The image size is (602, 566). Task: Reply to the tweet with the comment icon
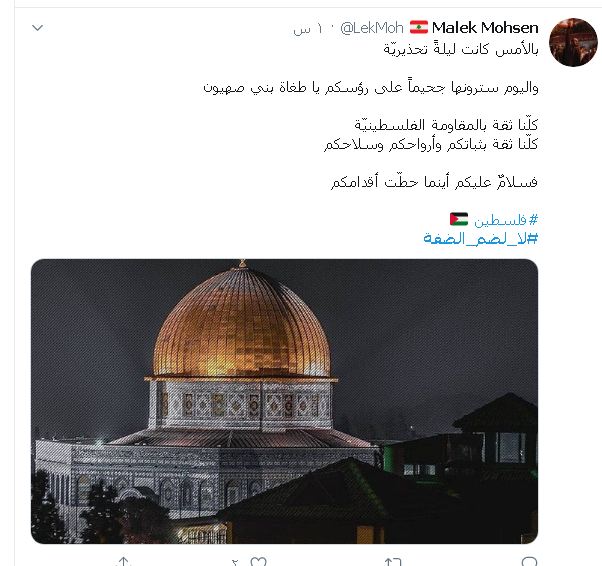point(529,562)
